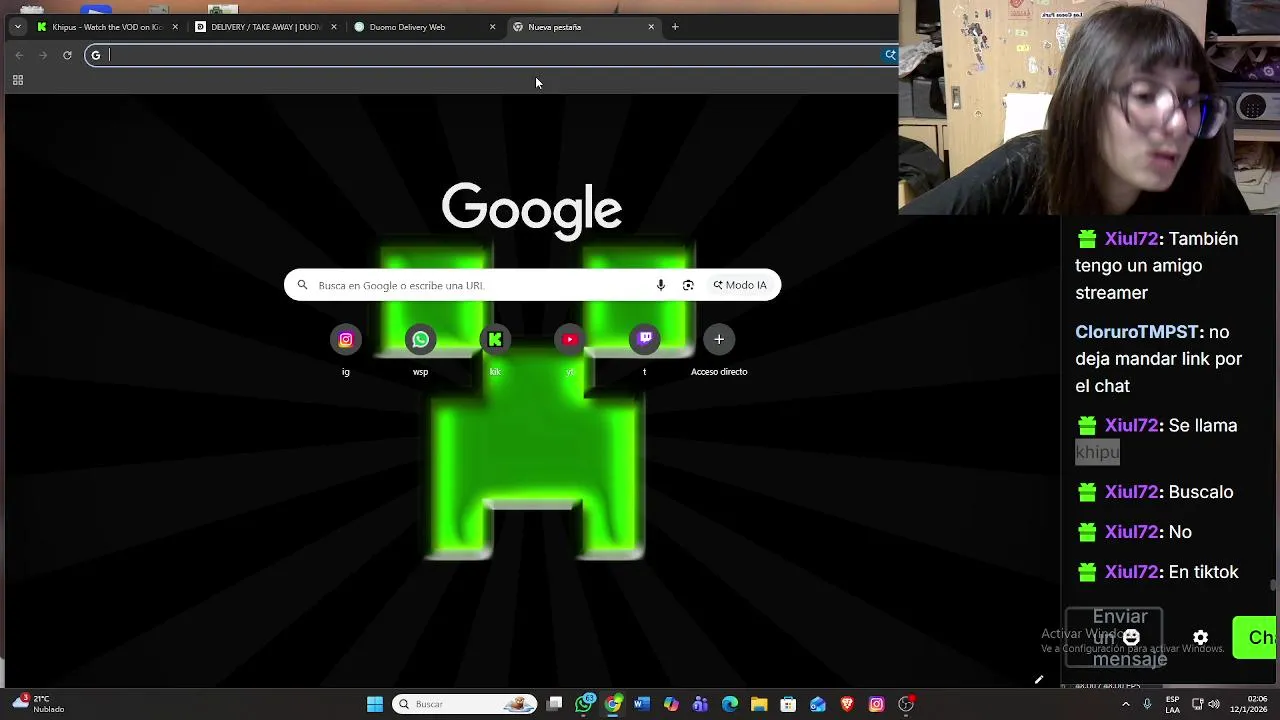The width and height of the screenshot is (1280, 720).
Task: Open Brave browser from the taskbar
Action: pyautogui.click(x=847, y=704)
